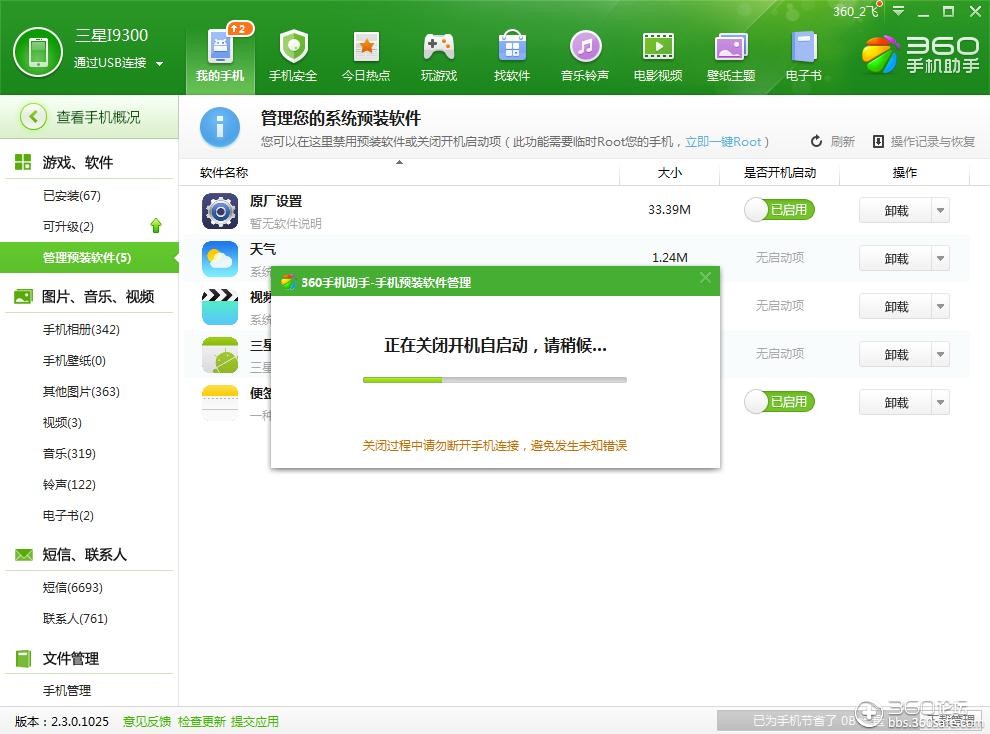Screen dimensions: 990x734
Task: Click the phone device icon
Action: [39, 51]
